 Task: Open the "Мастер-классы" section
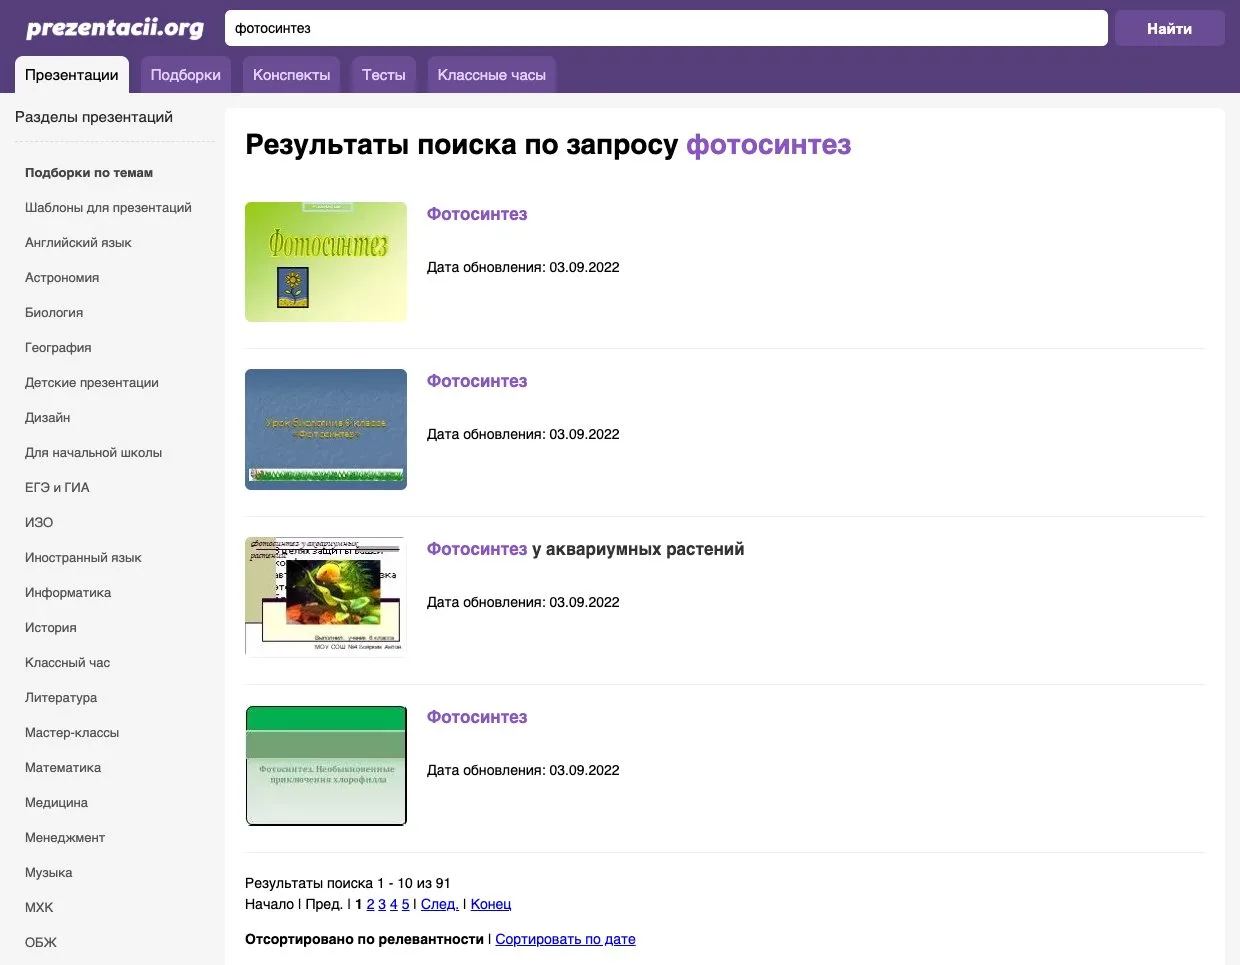click(x=72, y=732)
